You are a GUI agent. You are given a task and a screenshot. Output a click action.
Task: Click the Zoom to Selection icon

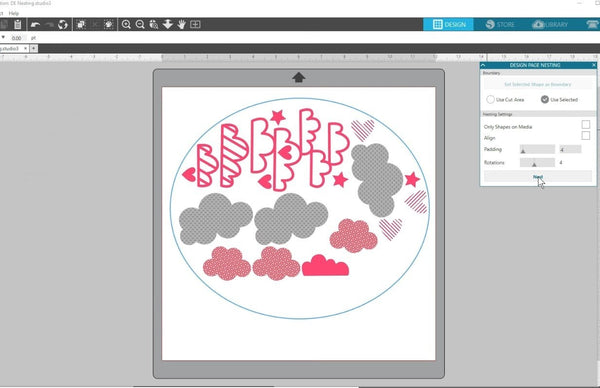tap(154, 24)
